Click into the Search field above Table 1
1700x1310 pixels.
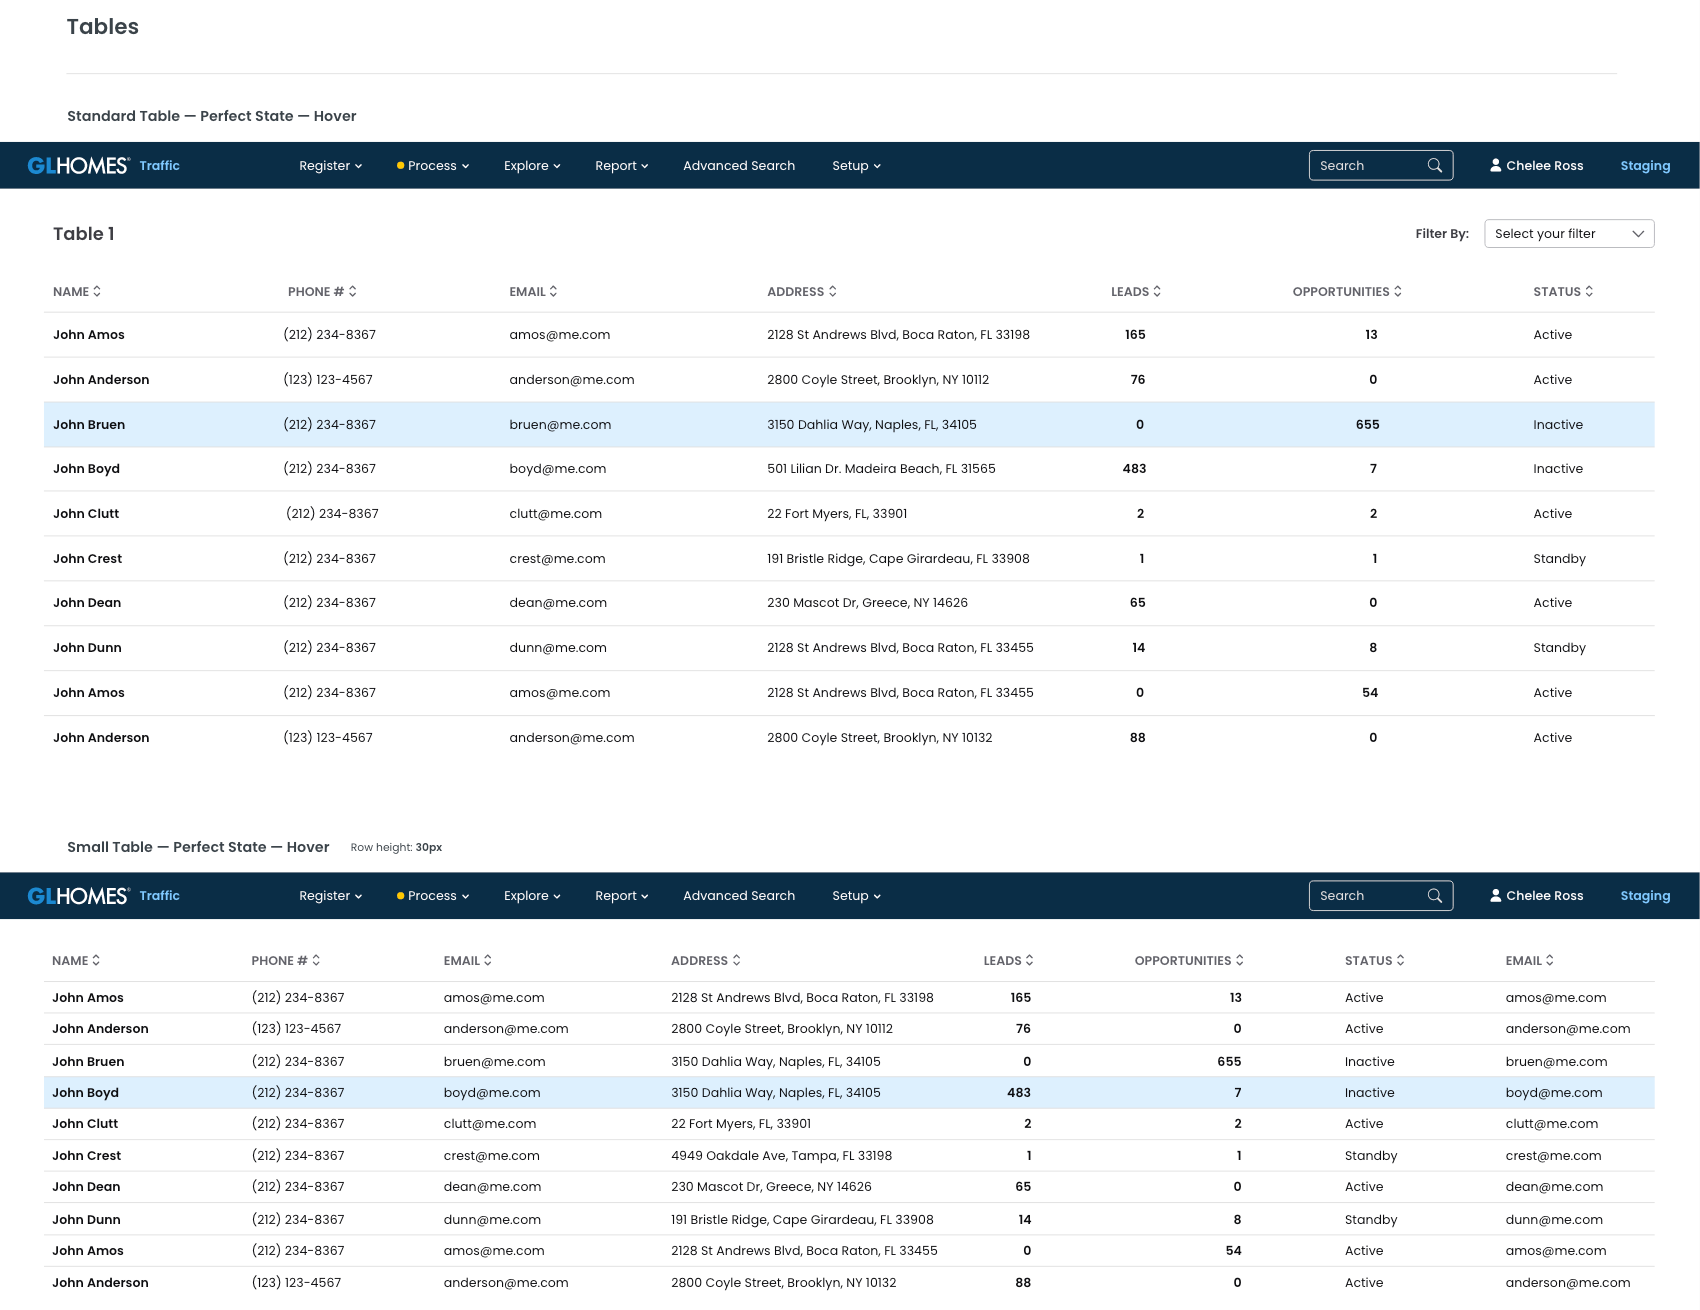(x=1380, y=166)
